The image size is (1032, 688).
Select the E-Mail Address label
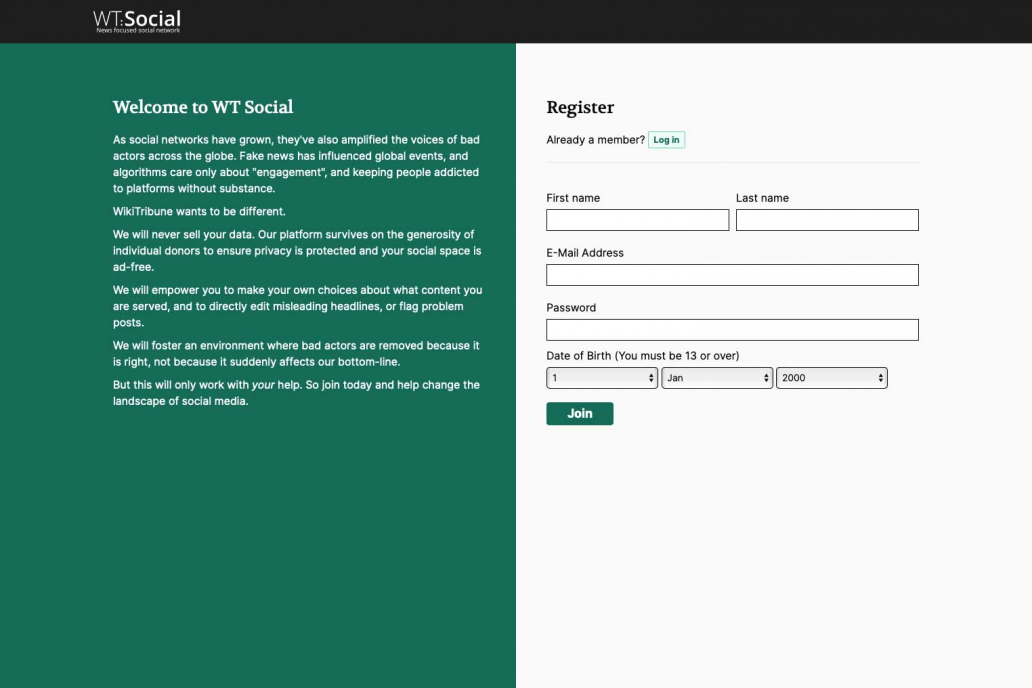[584, 253]
